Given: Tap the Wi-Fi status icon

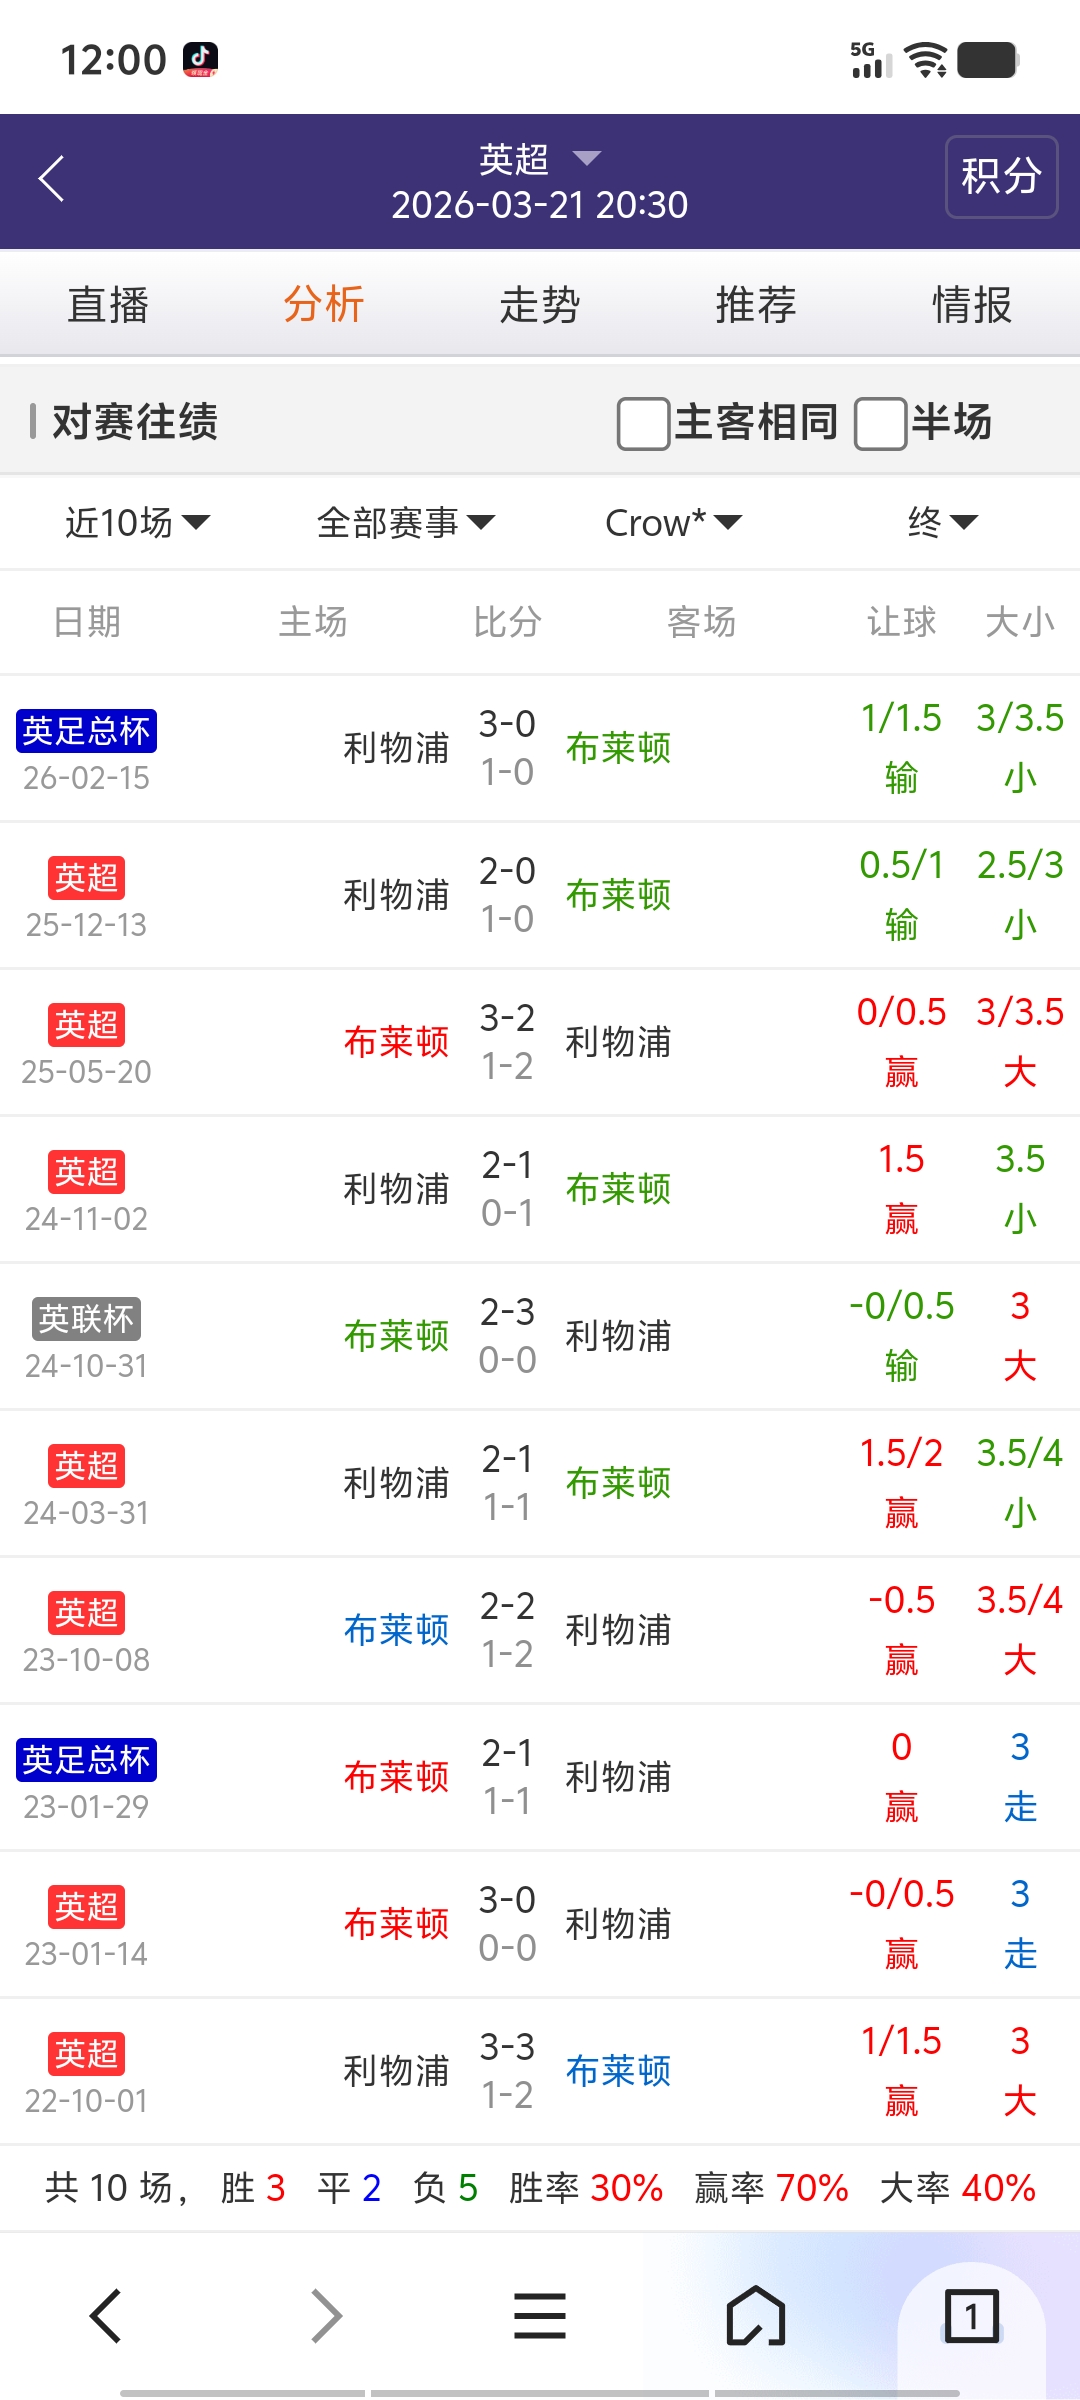Looking at the screenshot, I should (x=926, y=60).
